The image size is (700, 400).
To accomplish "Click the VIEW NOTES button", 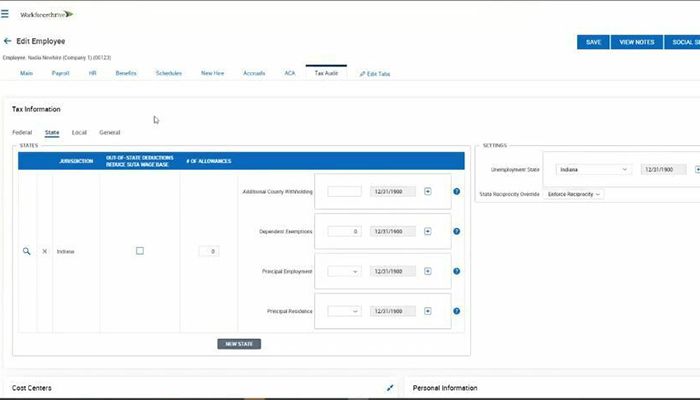I will tap(637, 42).
